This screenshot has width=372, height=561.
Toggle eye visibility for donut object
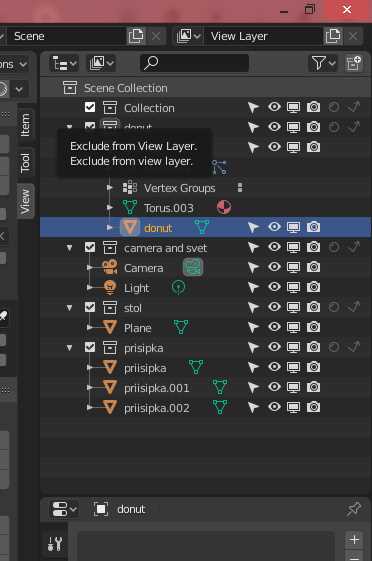[274, 227]
